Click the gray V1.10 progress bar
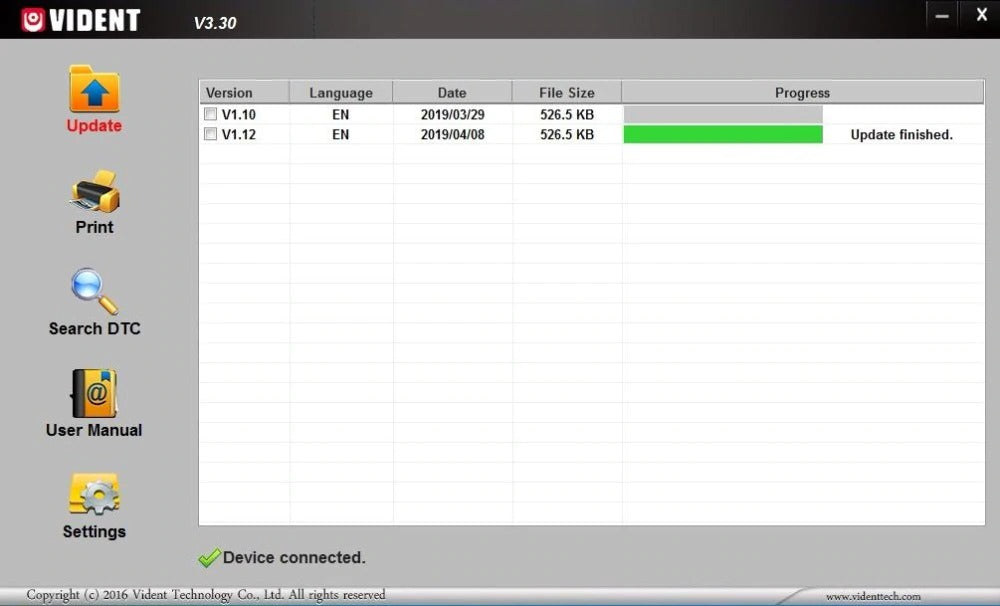 723,115
